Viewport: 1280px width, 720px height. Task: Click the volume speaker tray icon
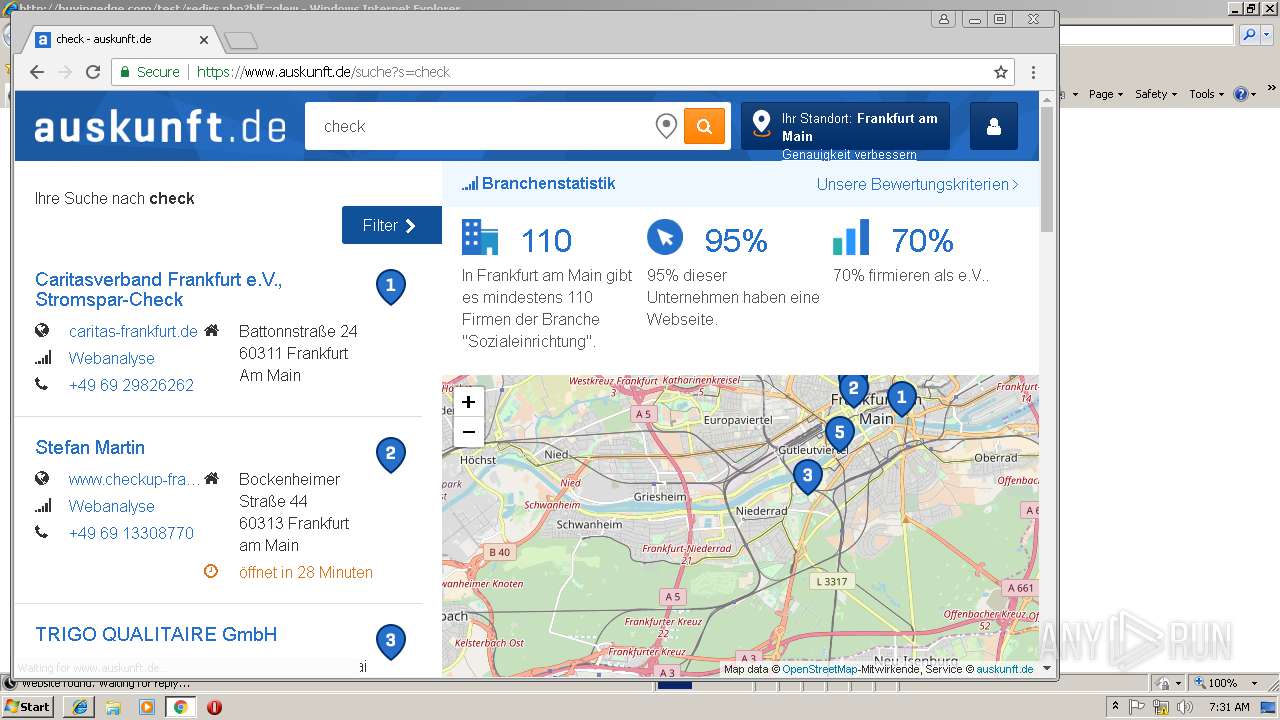(1183, 706)
